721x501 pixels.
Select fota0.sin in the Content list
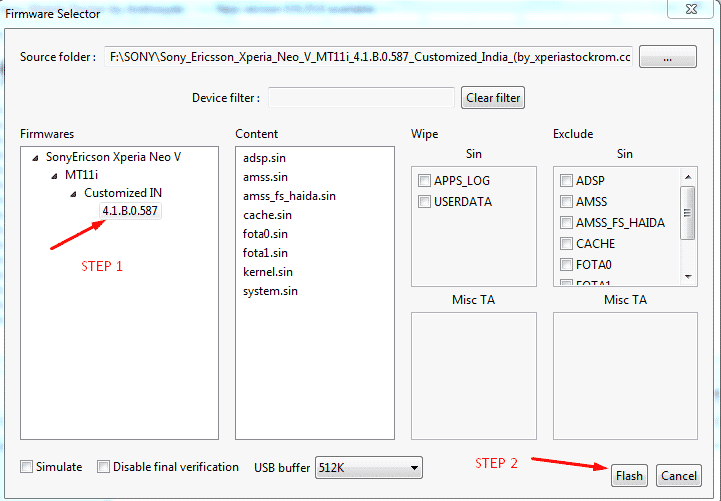point(265,234)
